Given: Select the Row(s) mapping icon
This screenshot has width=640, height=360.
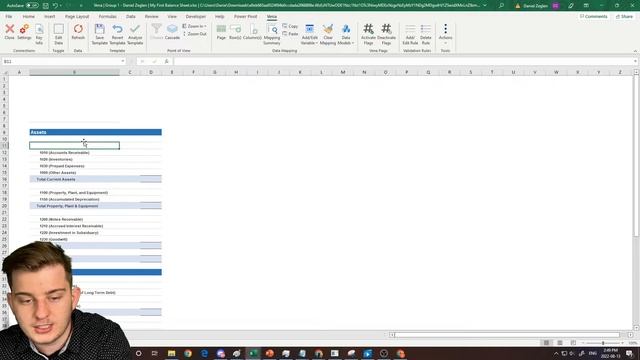Looking at the screenshot, I should tap(235, 32).
